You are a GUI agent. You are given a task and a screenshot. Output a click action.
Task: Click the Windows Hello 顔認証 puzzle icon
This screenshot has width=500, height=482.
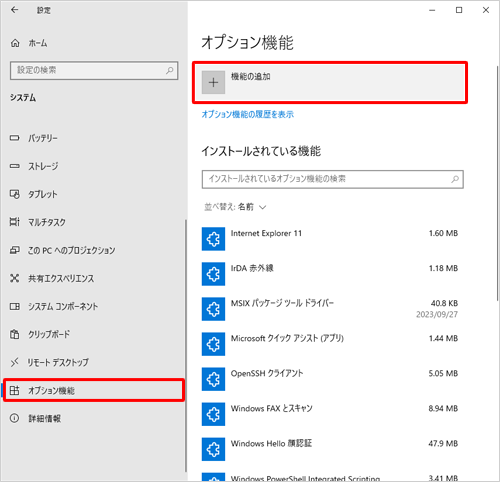[x=213, y=449]
